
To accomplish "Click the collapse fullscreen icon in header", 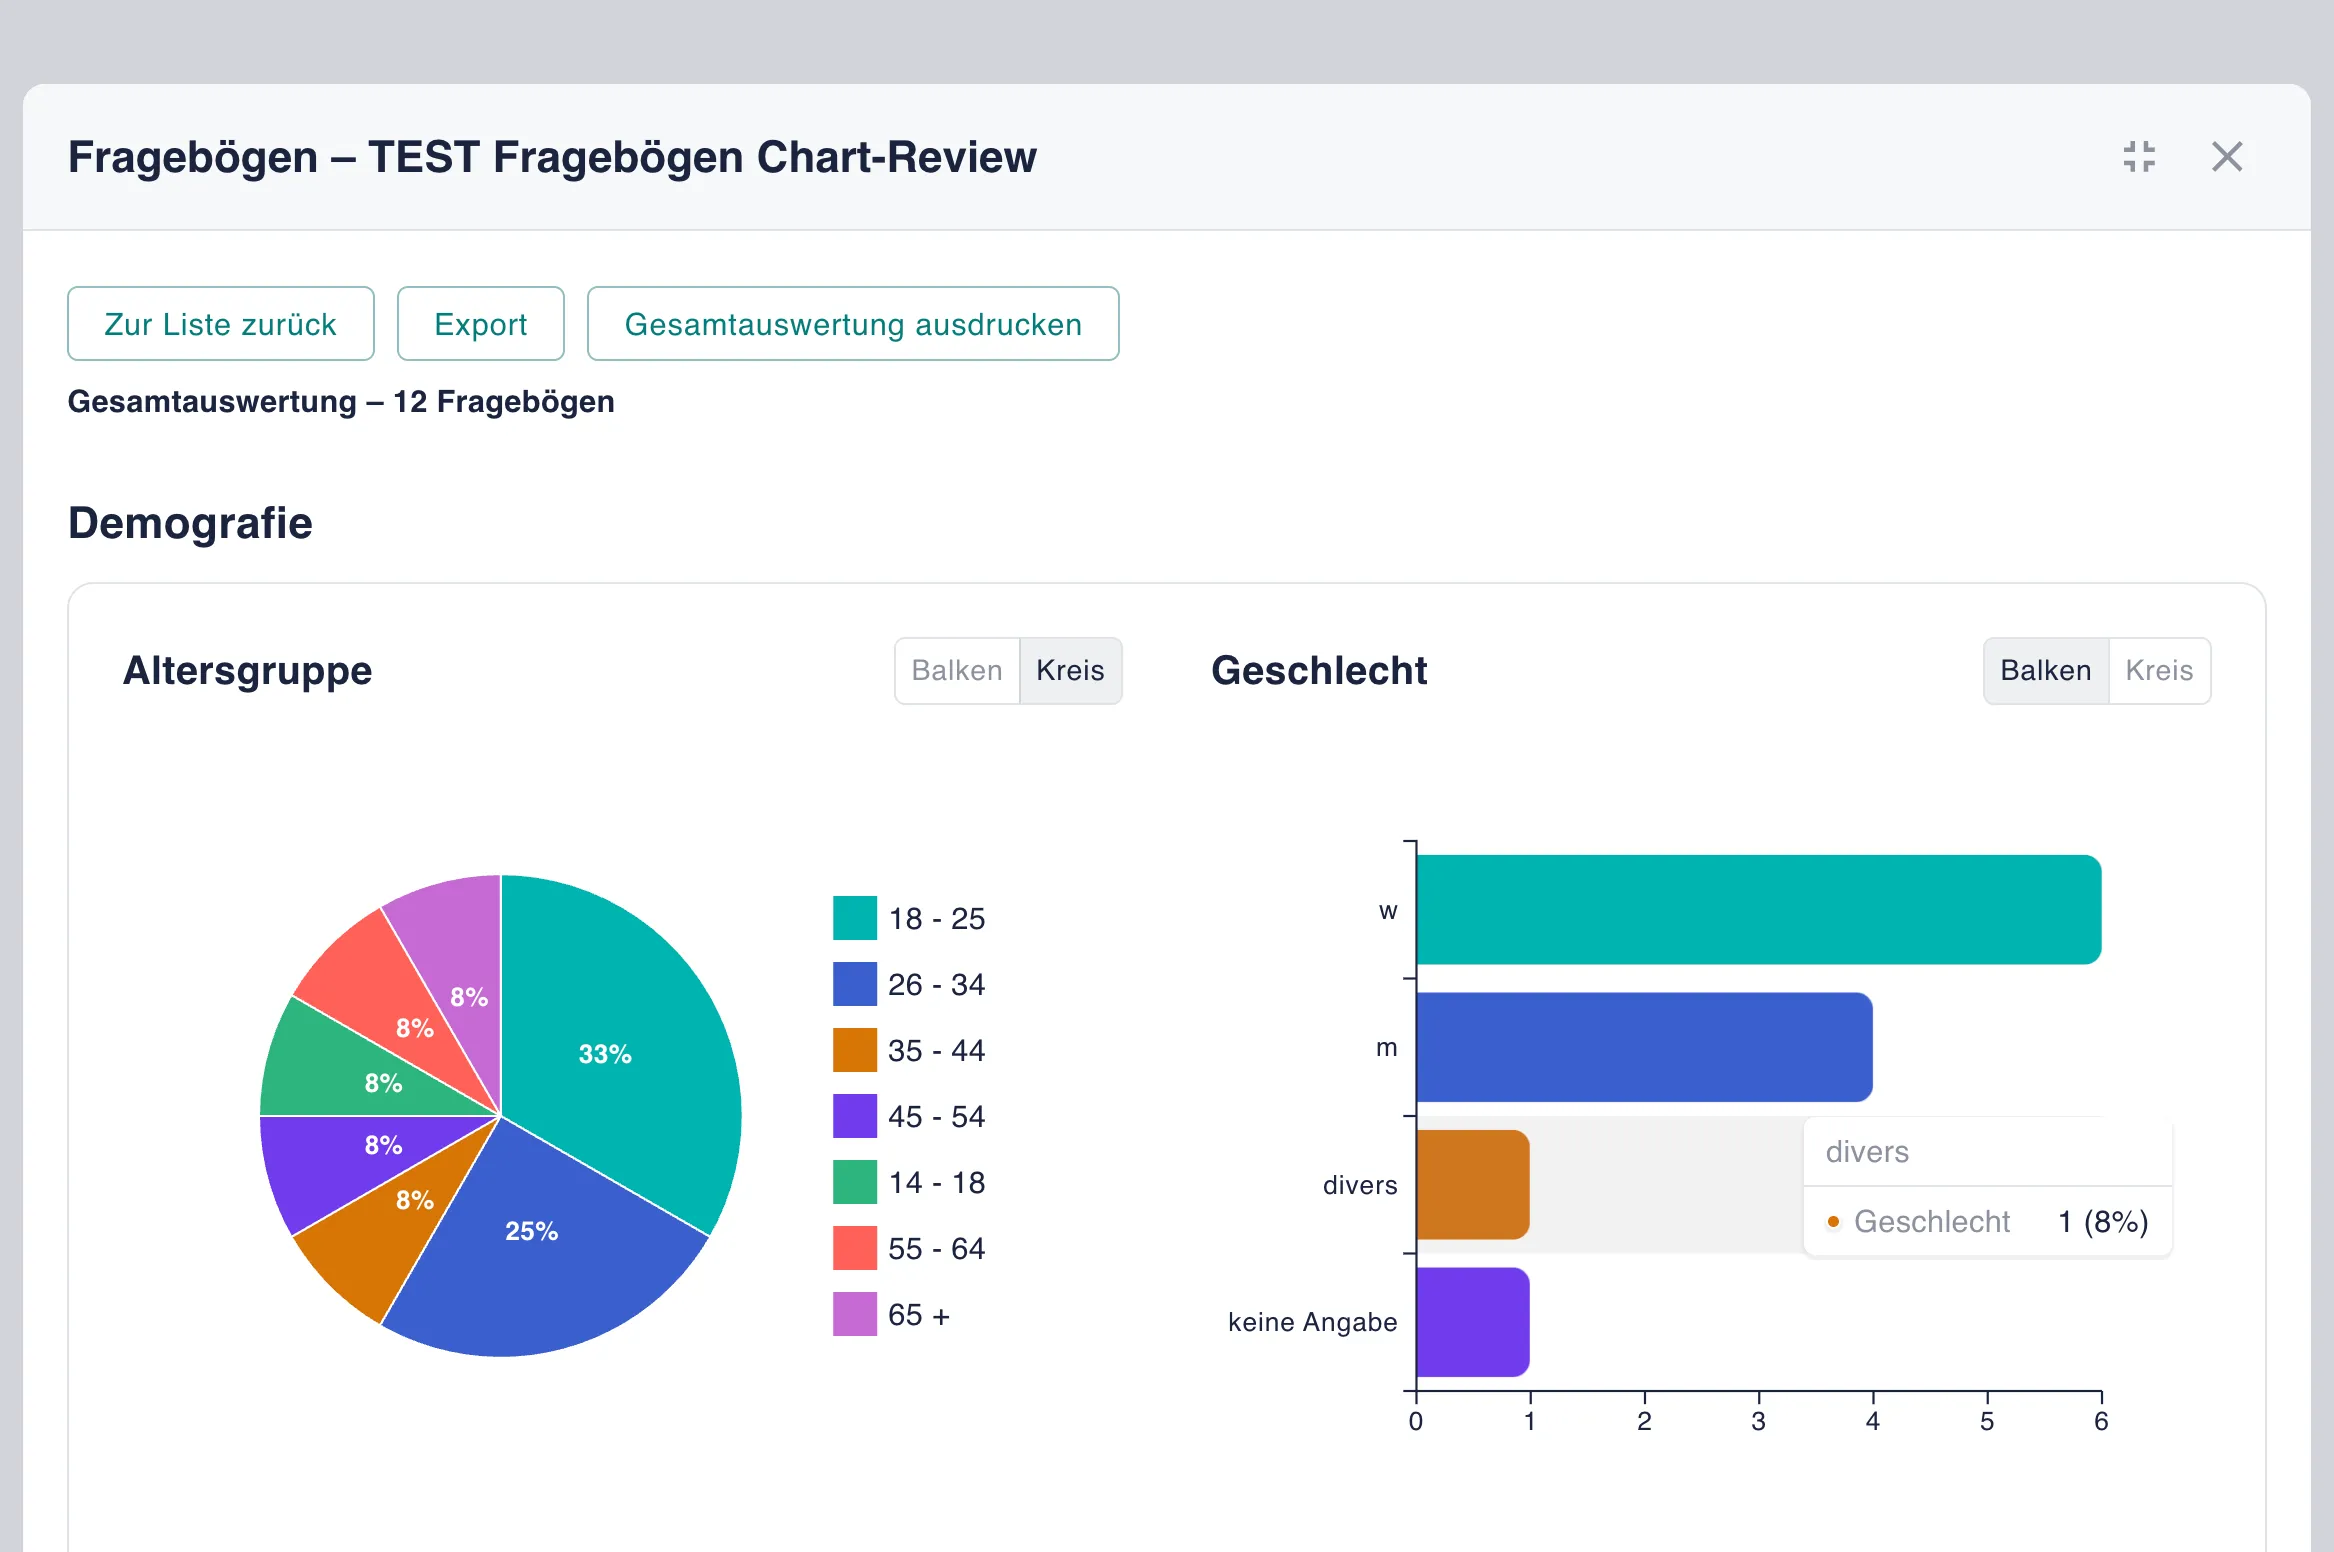I will click(x=2139, y=157).
